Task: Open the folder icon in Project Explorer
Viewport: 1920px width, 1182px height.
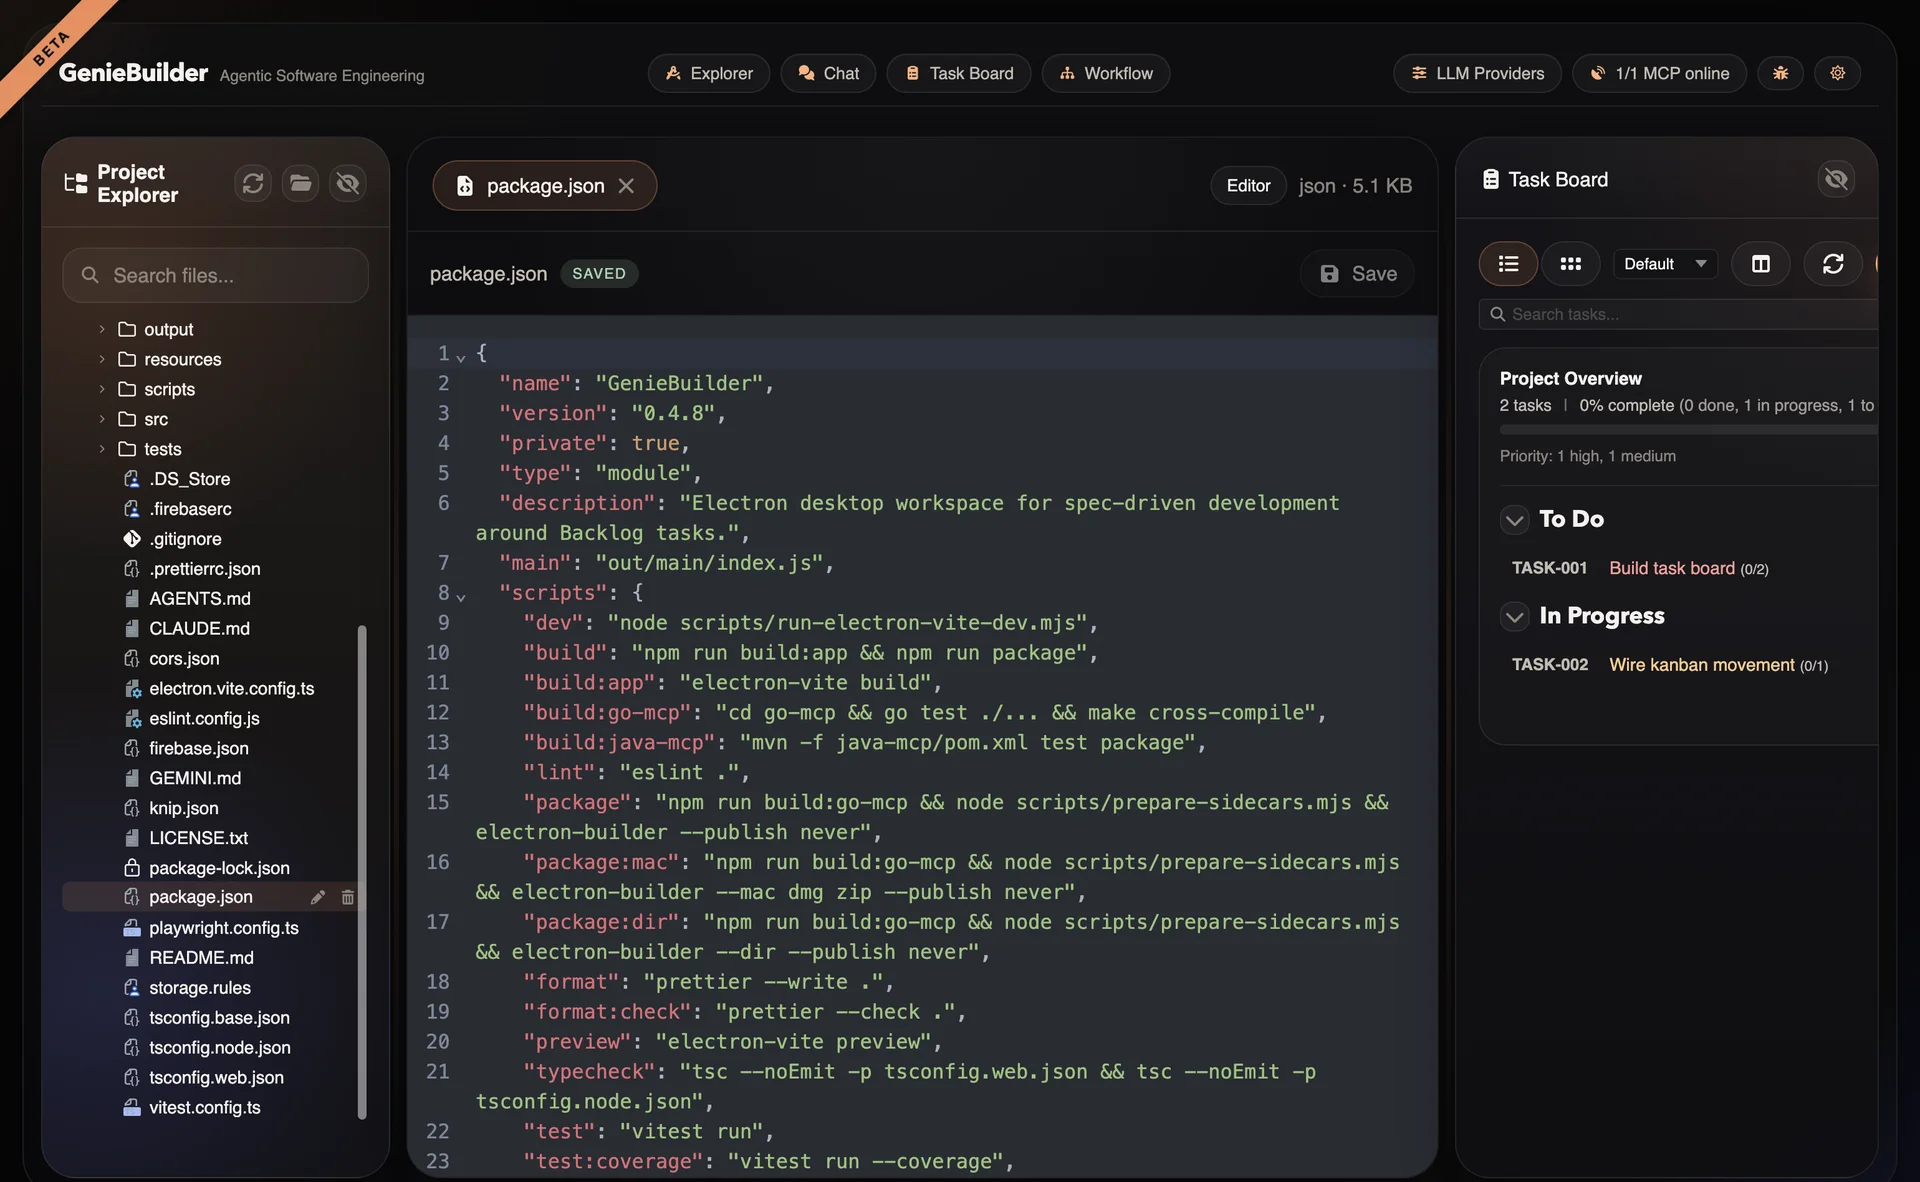Action: click(300, 183)
